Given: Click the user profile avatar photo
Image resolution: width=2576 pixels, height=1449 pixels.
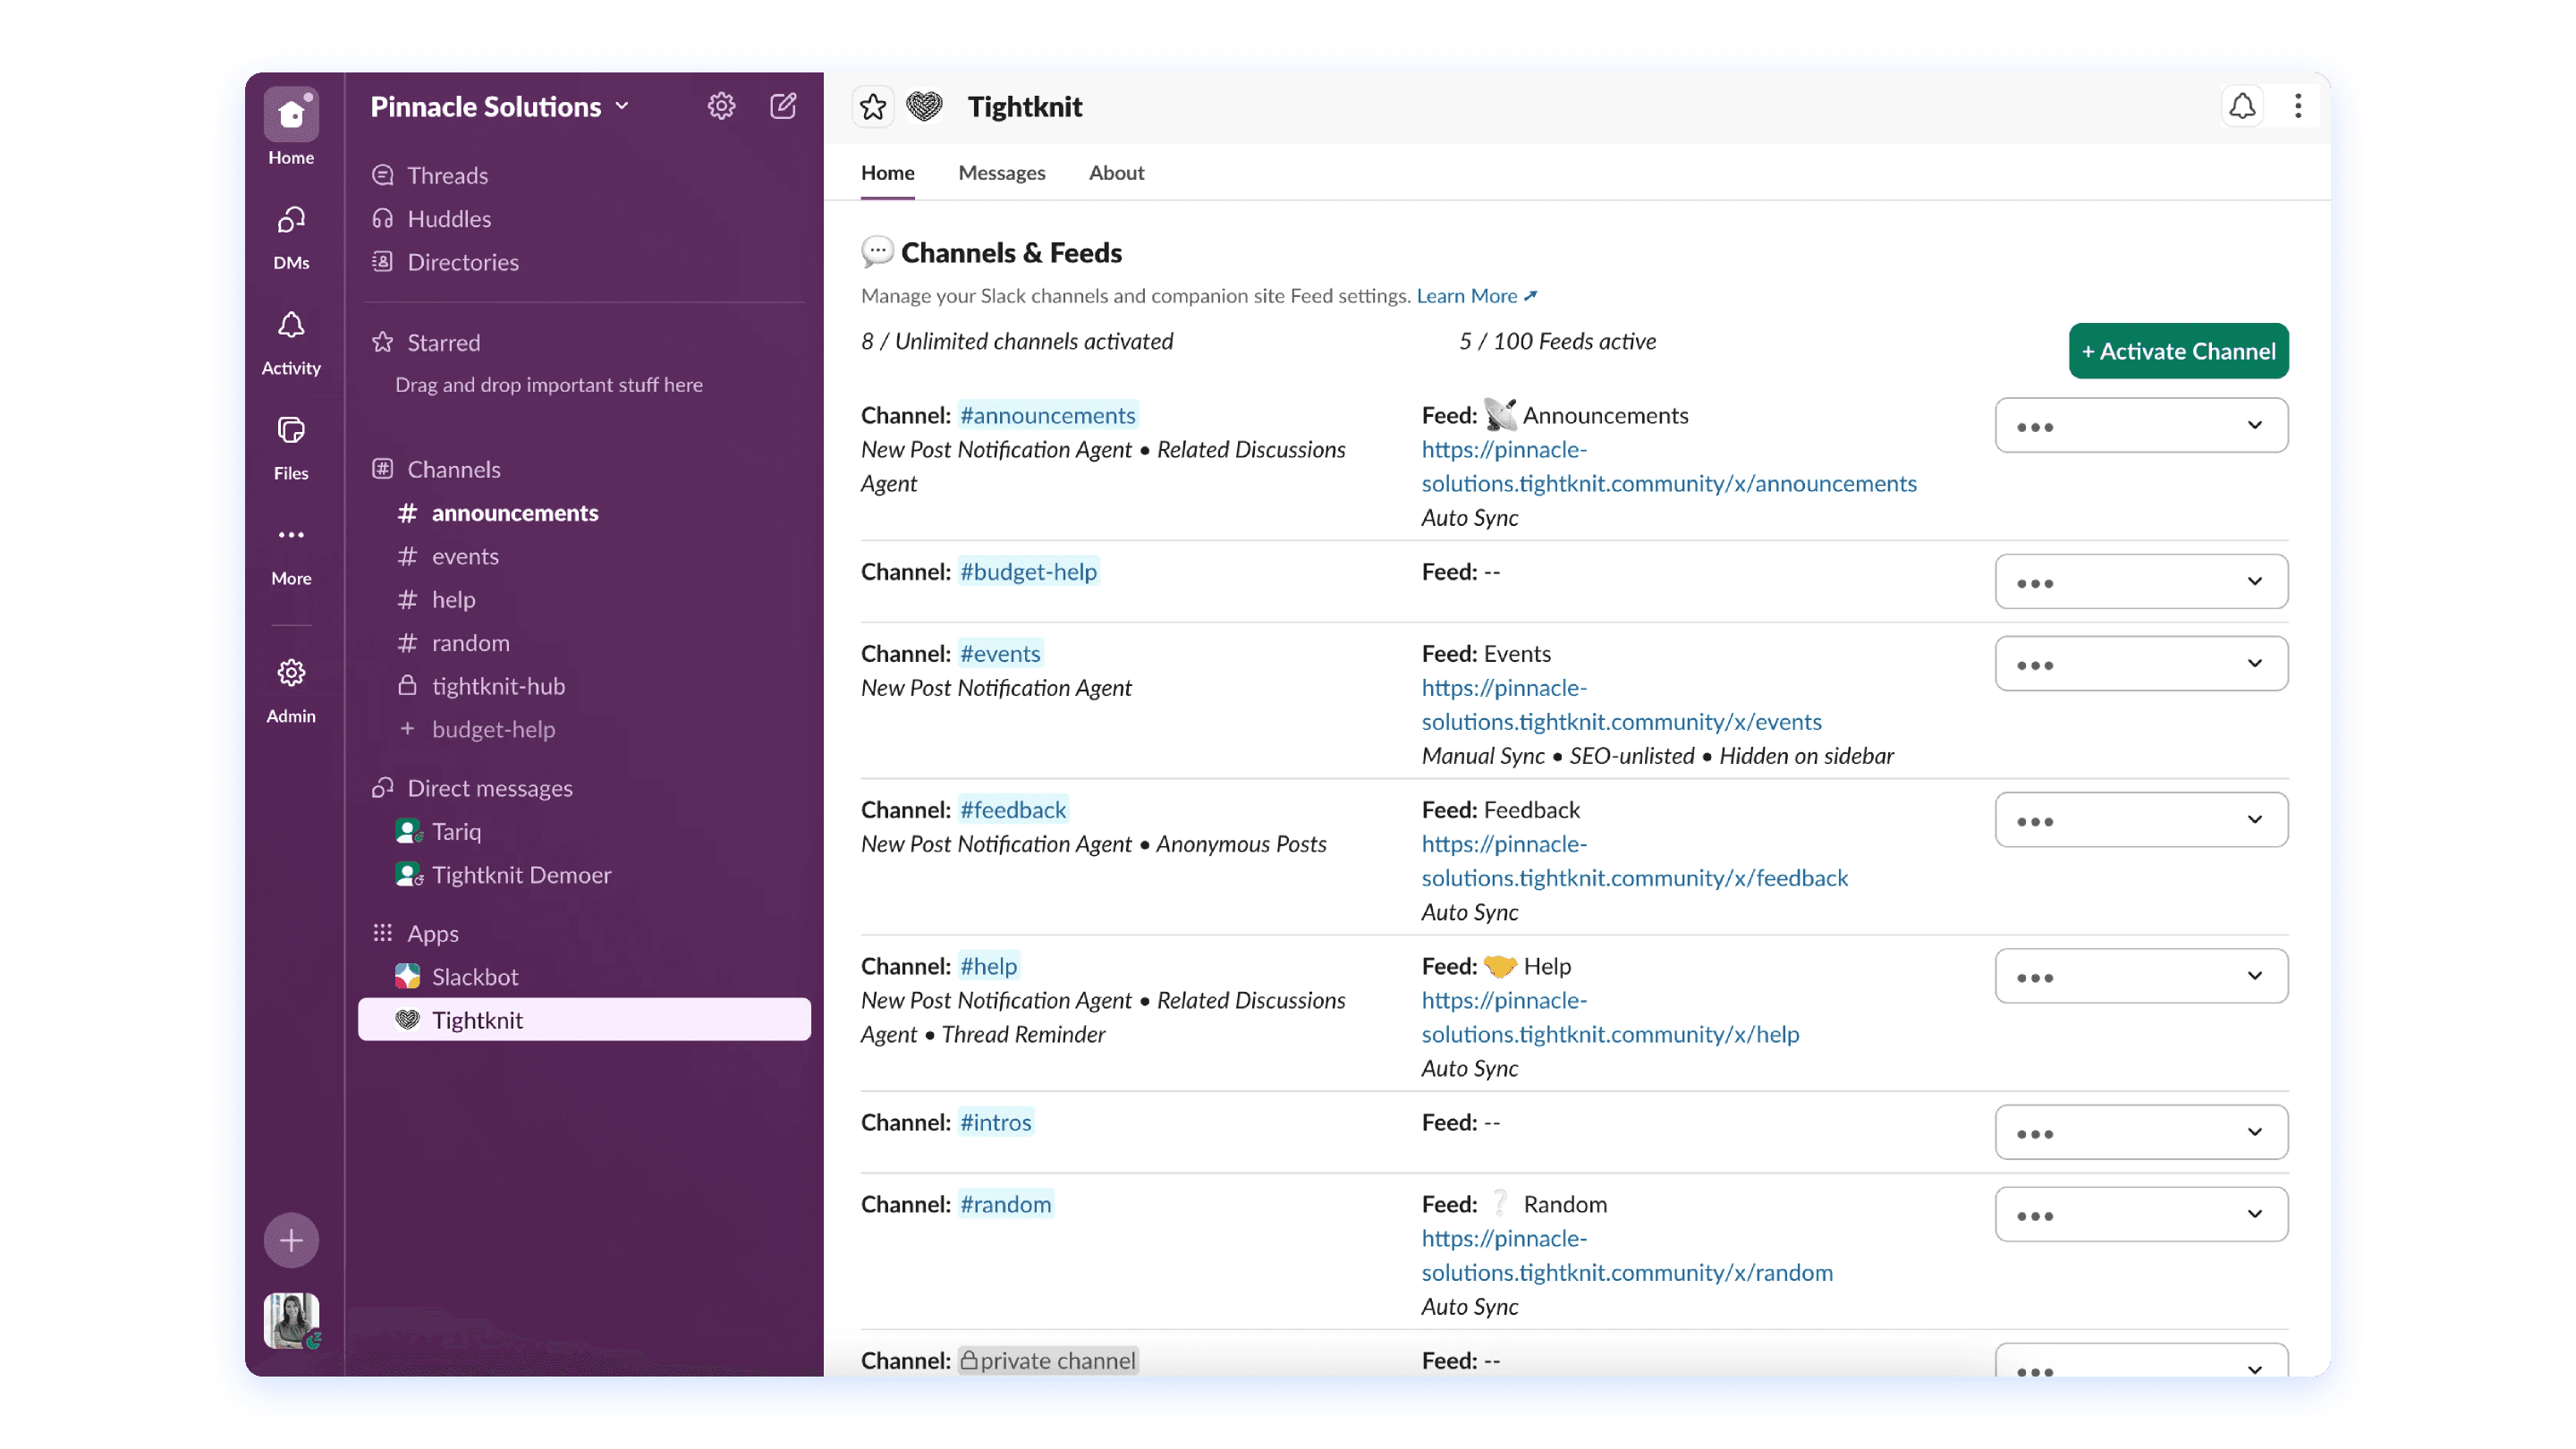Looking at the screenshot, I should coord(291,1320).
